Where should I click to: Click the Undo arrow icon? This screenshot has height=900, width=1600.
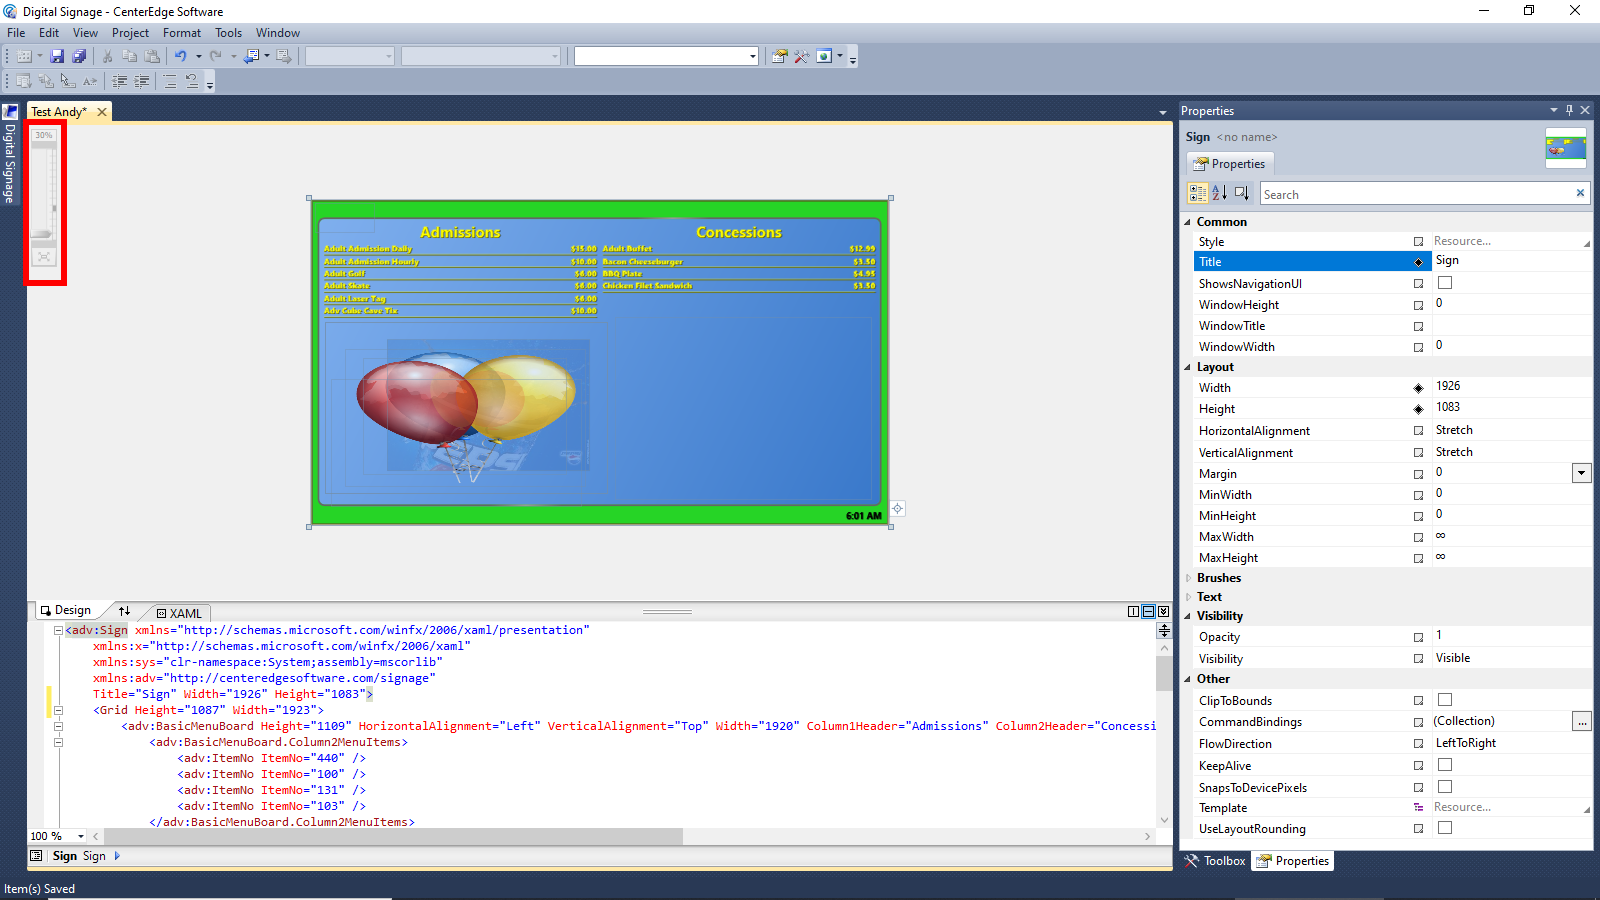coord(180,56)
